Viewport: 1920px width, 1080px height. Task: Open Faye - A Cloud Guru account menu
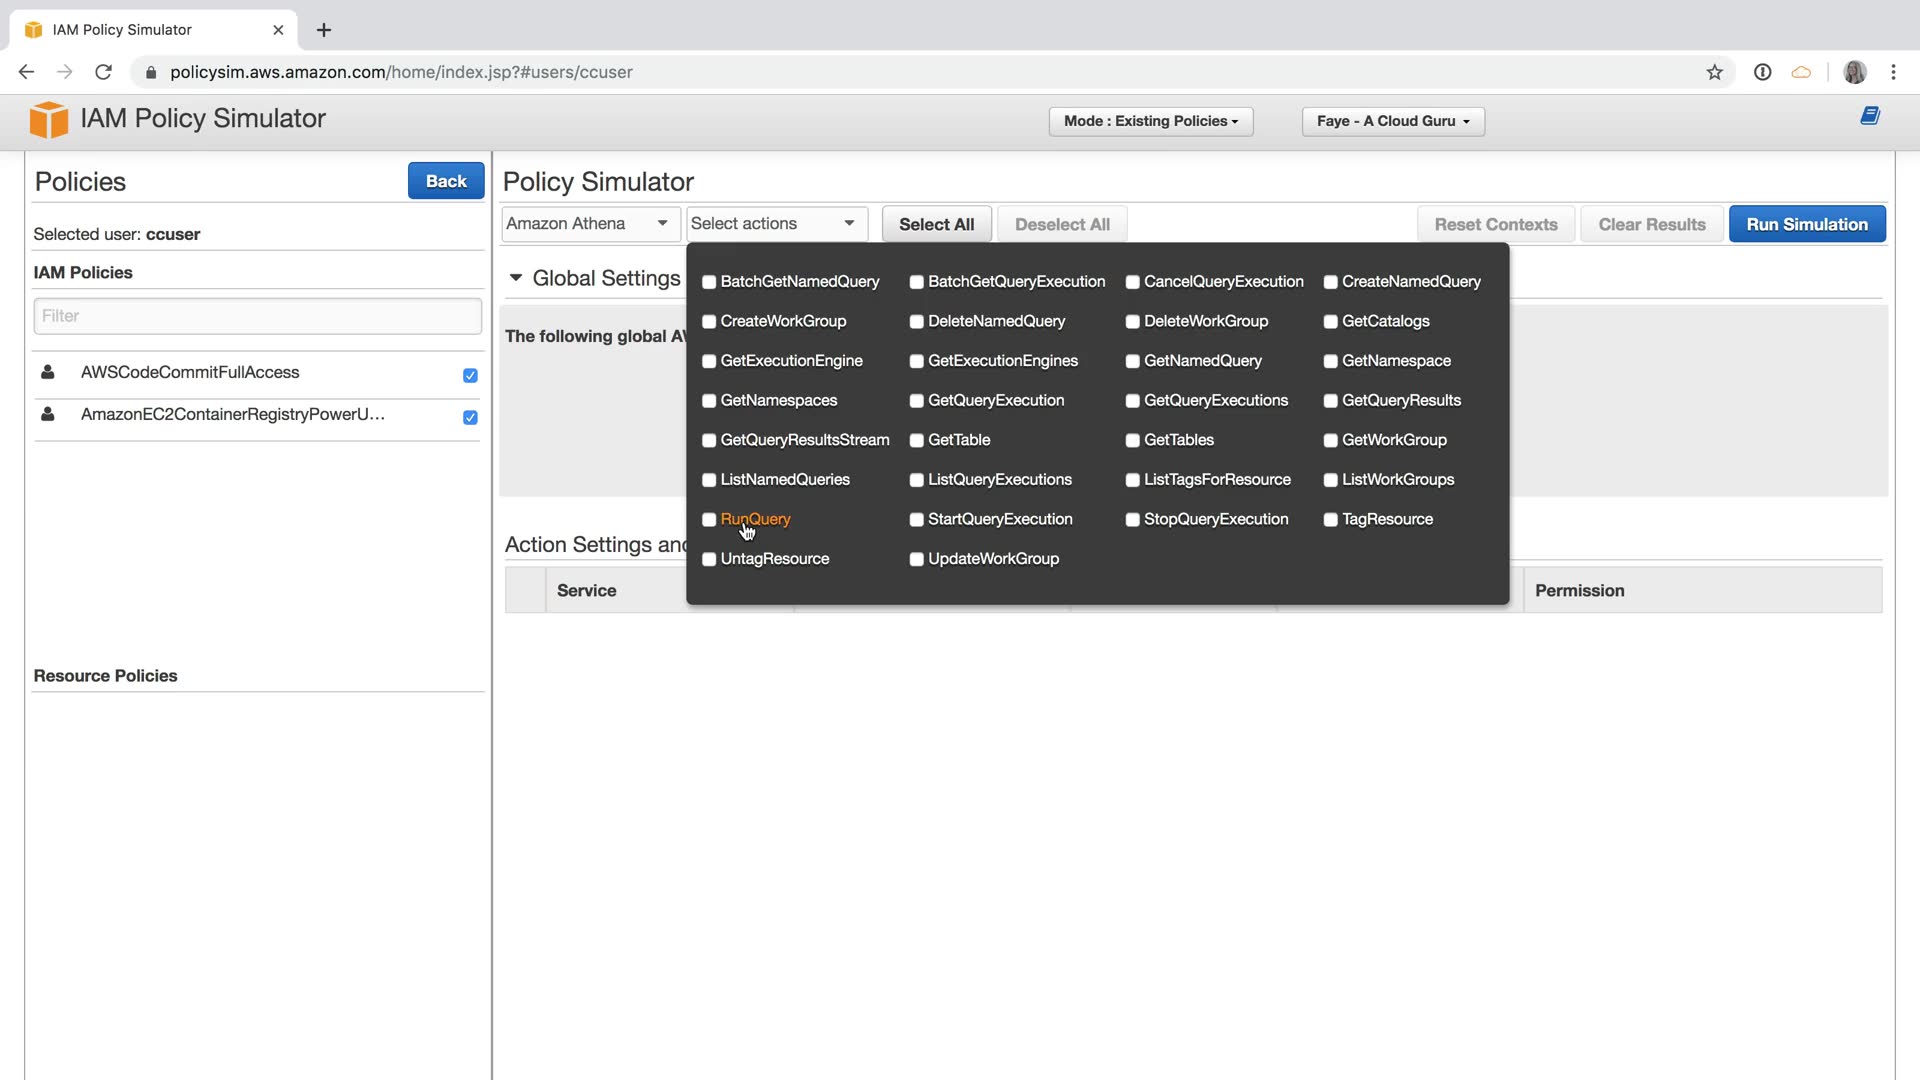[x=1392, y=121]
